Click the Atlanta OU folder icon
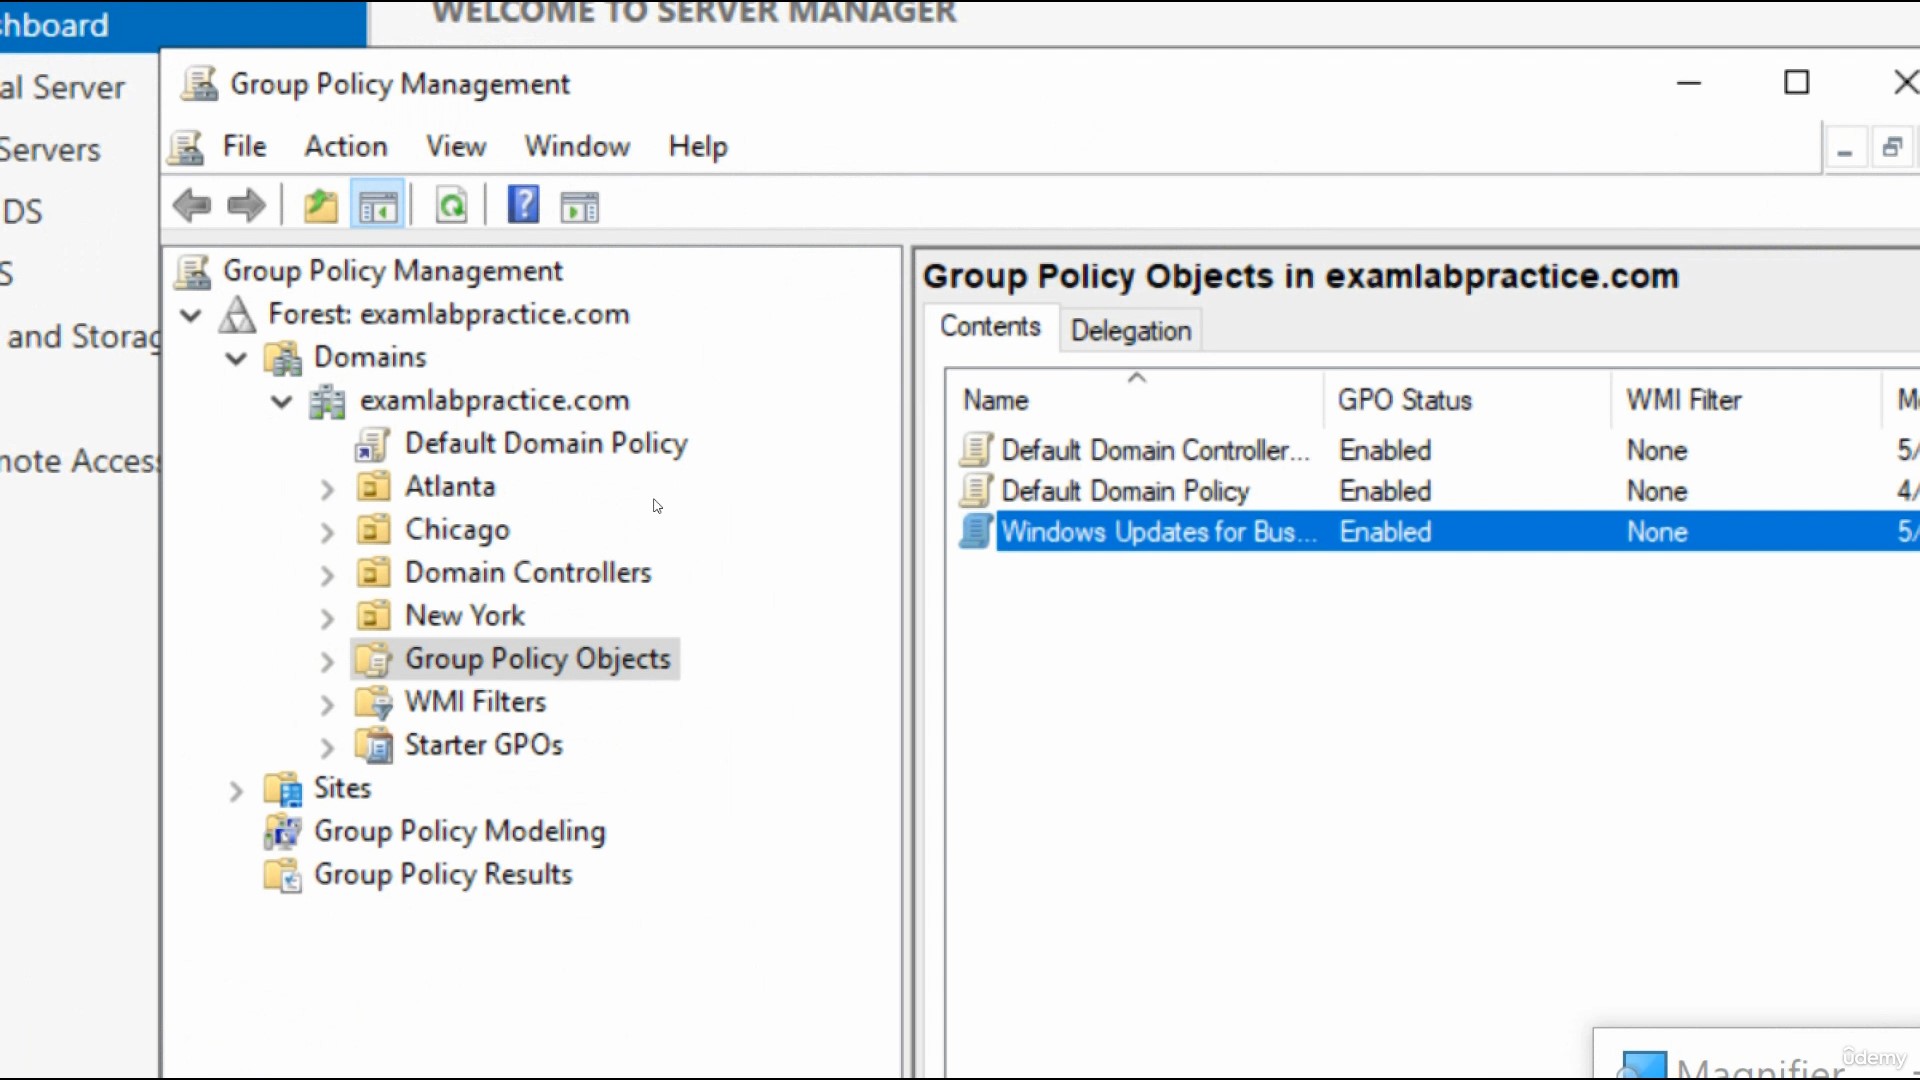The image size is (1920, 1080). tap(373, 487)
